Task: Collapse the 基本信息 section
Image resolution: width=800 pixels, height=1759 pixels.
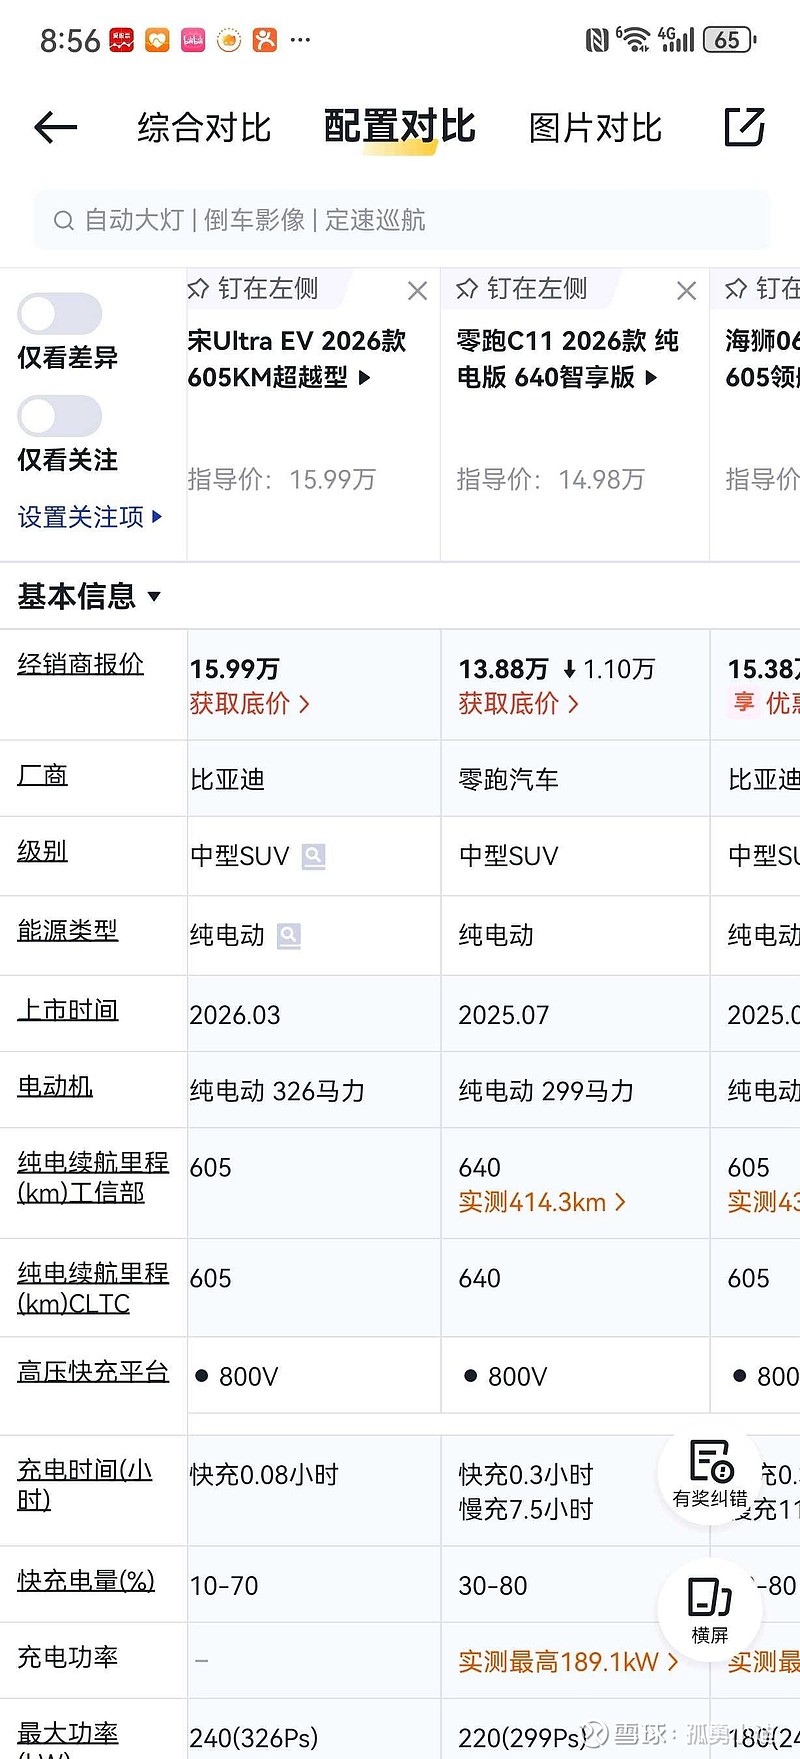Action: (x=89, y=596)
